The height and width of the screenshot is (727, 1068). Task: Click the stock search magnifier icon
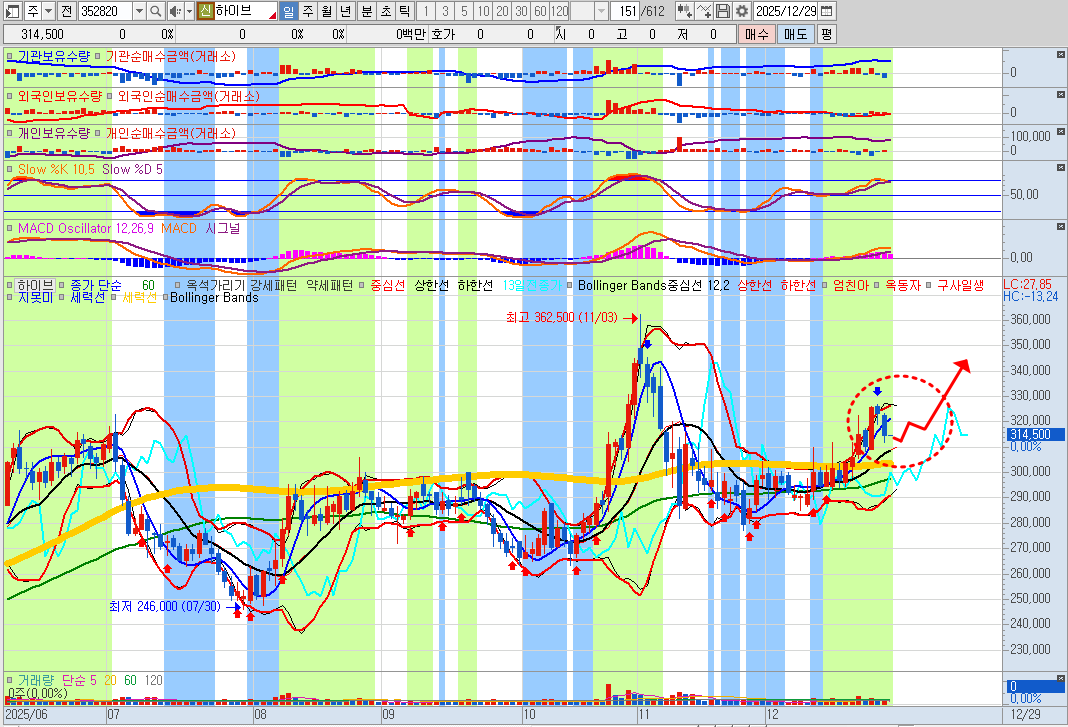tap(156, 11)
